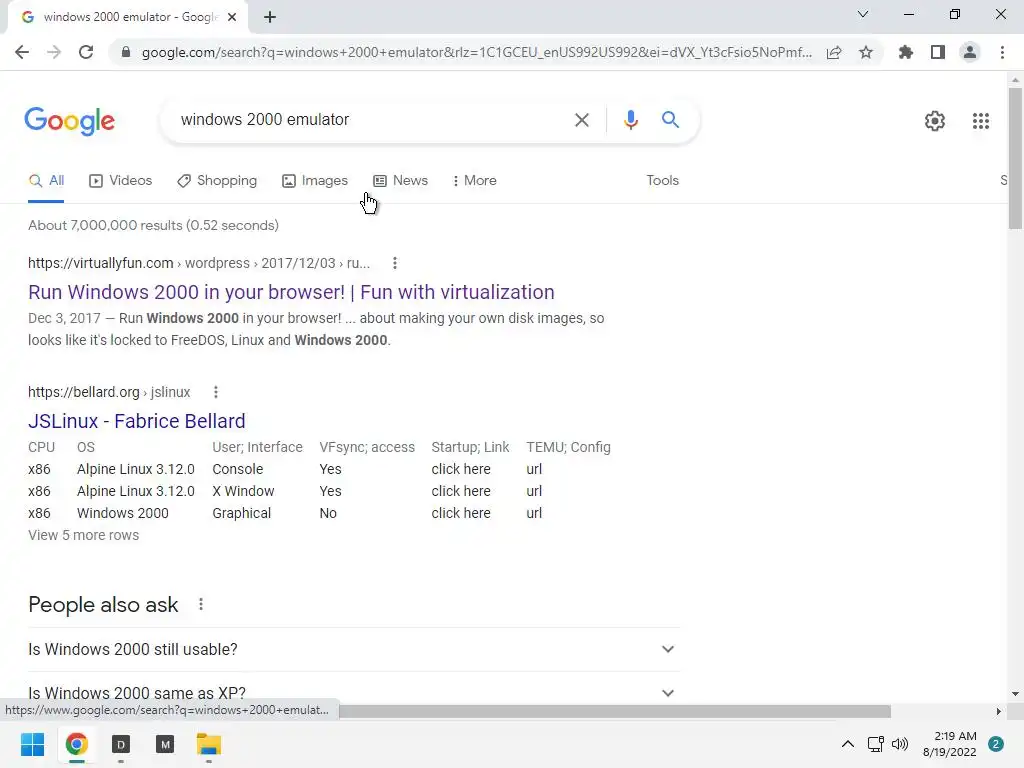Open url config for Windows 2000 row
This screenshot has width=1024, height=768.
(x=534, y=513)
